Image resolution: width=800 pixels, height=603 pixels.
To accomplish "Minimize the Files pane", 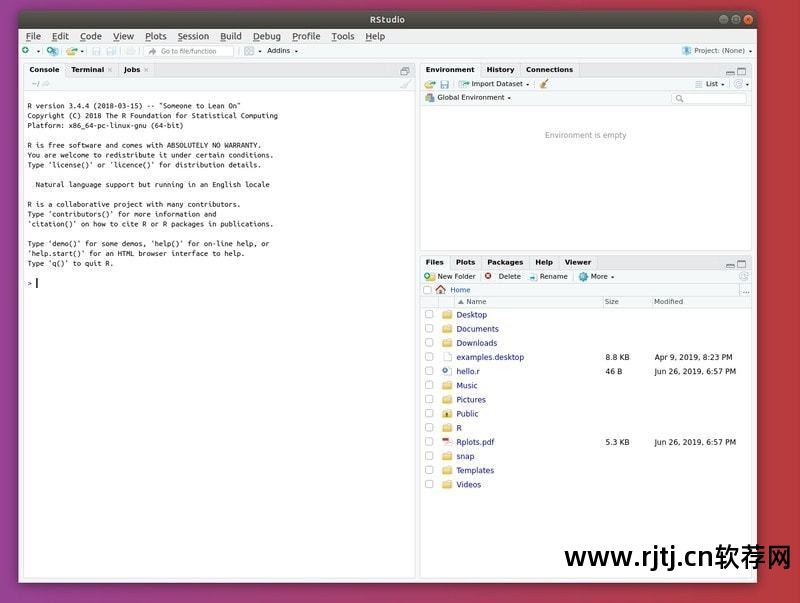I will pyautogui.click(x=730, y=265).
